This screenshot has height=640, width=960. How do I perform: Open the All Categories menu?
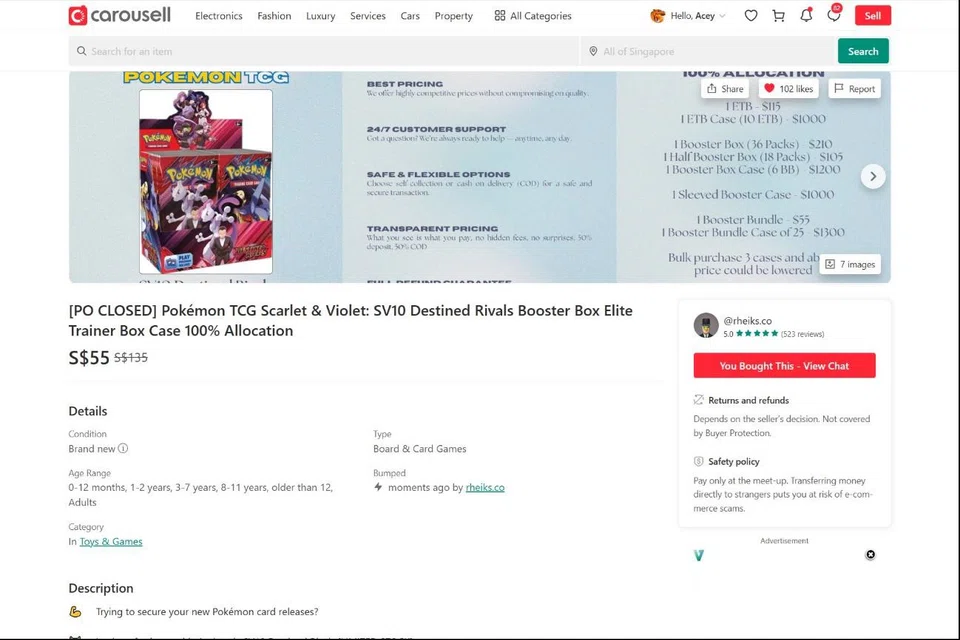coord(533,16)
